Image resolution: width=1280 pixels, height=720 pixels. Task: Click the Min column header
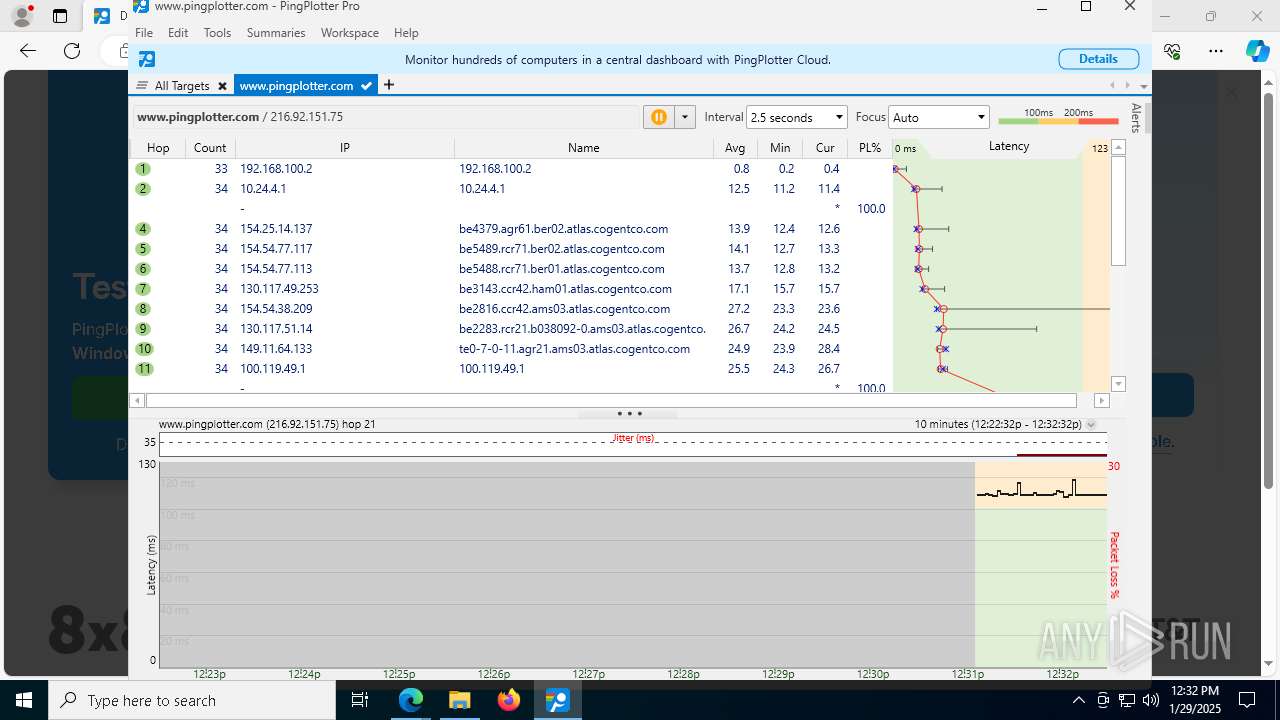[780, 147]
